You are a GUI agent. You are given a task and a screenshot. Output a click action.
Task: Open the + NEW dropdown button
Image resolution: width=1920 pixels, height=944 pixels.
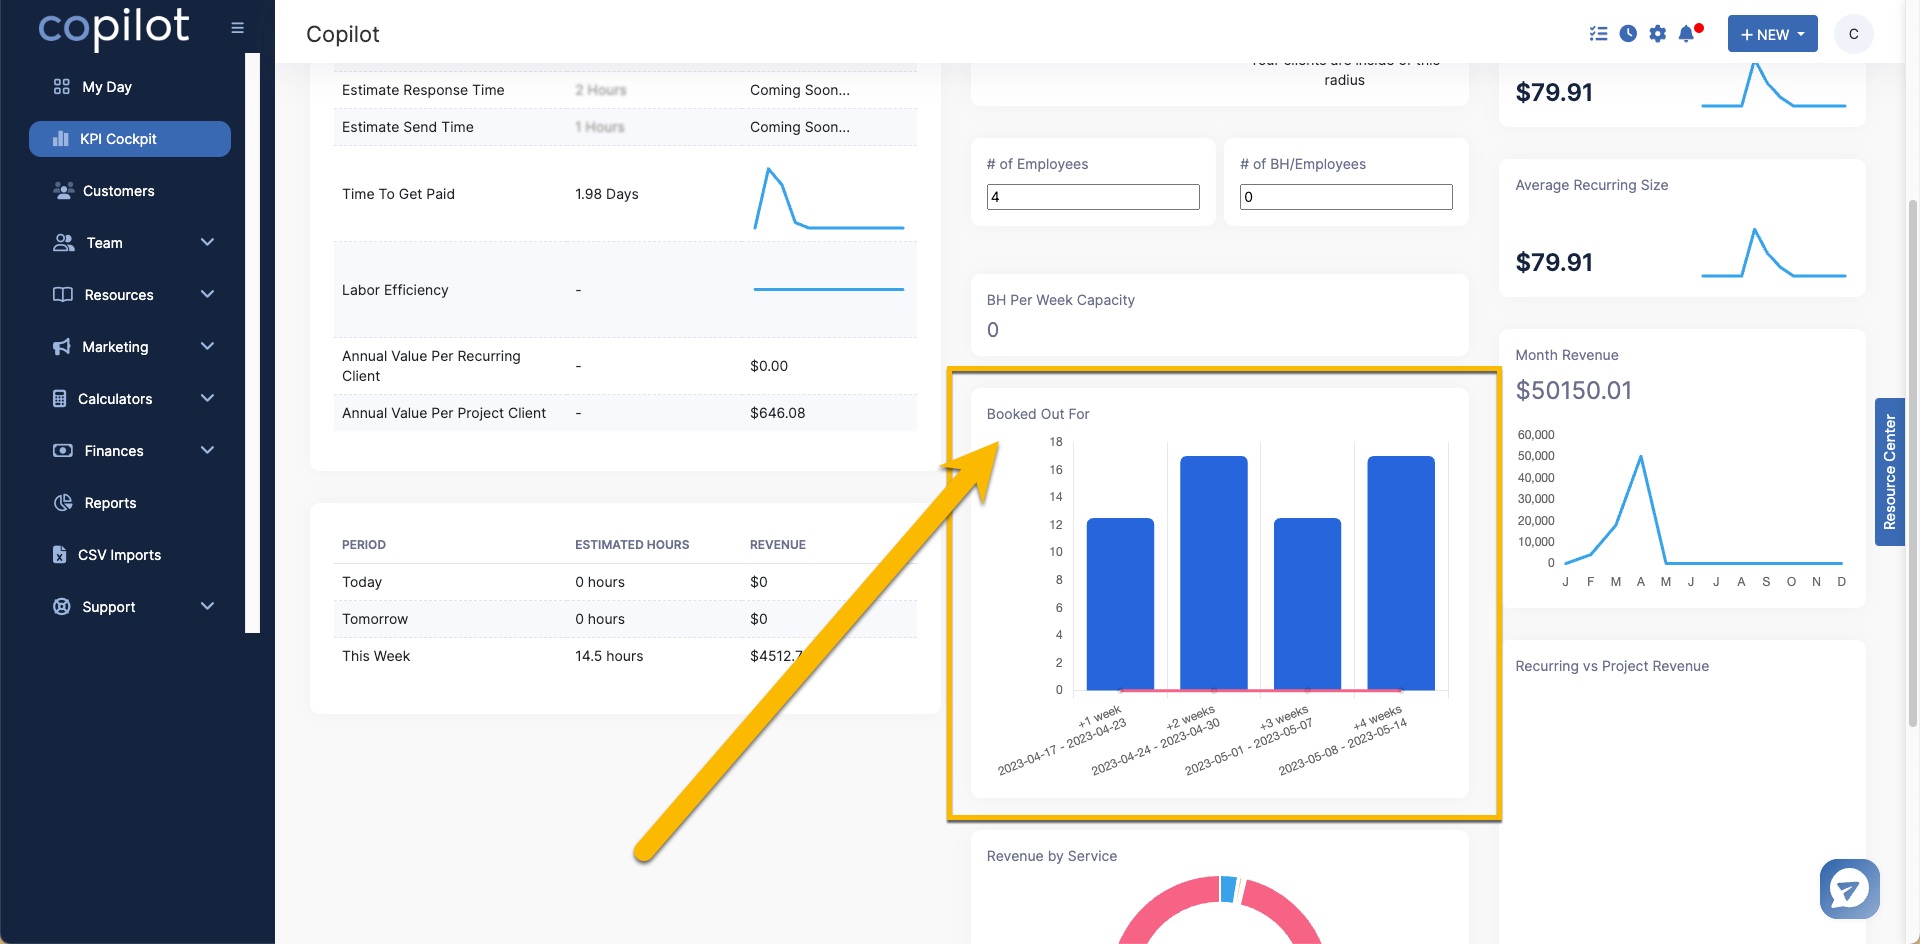(x=1773, y=34)
